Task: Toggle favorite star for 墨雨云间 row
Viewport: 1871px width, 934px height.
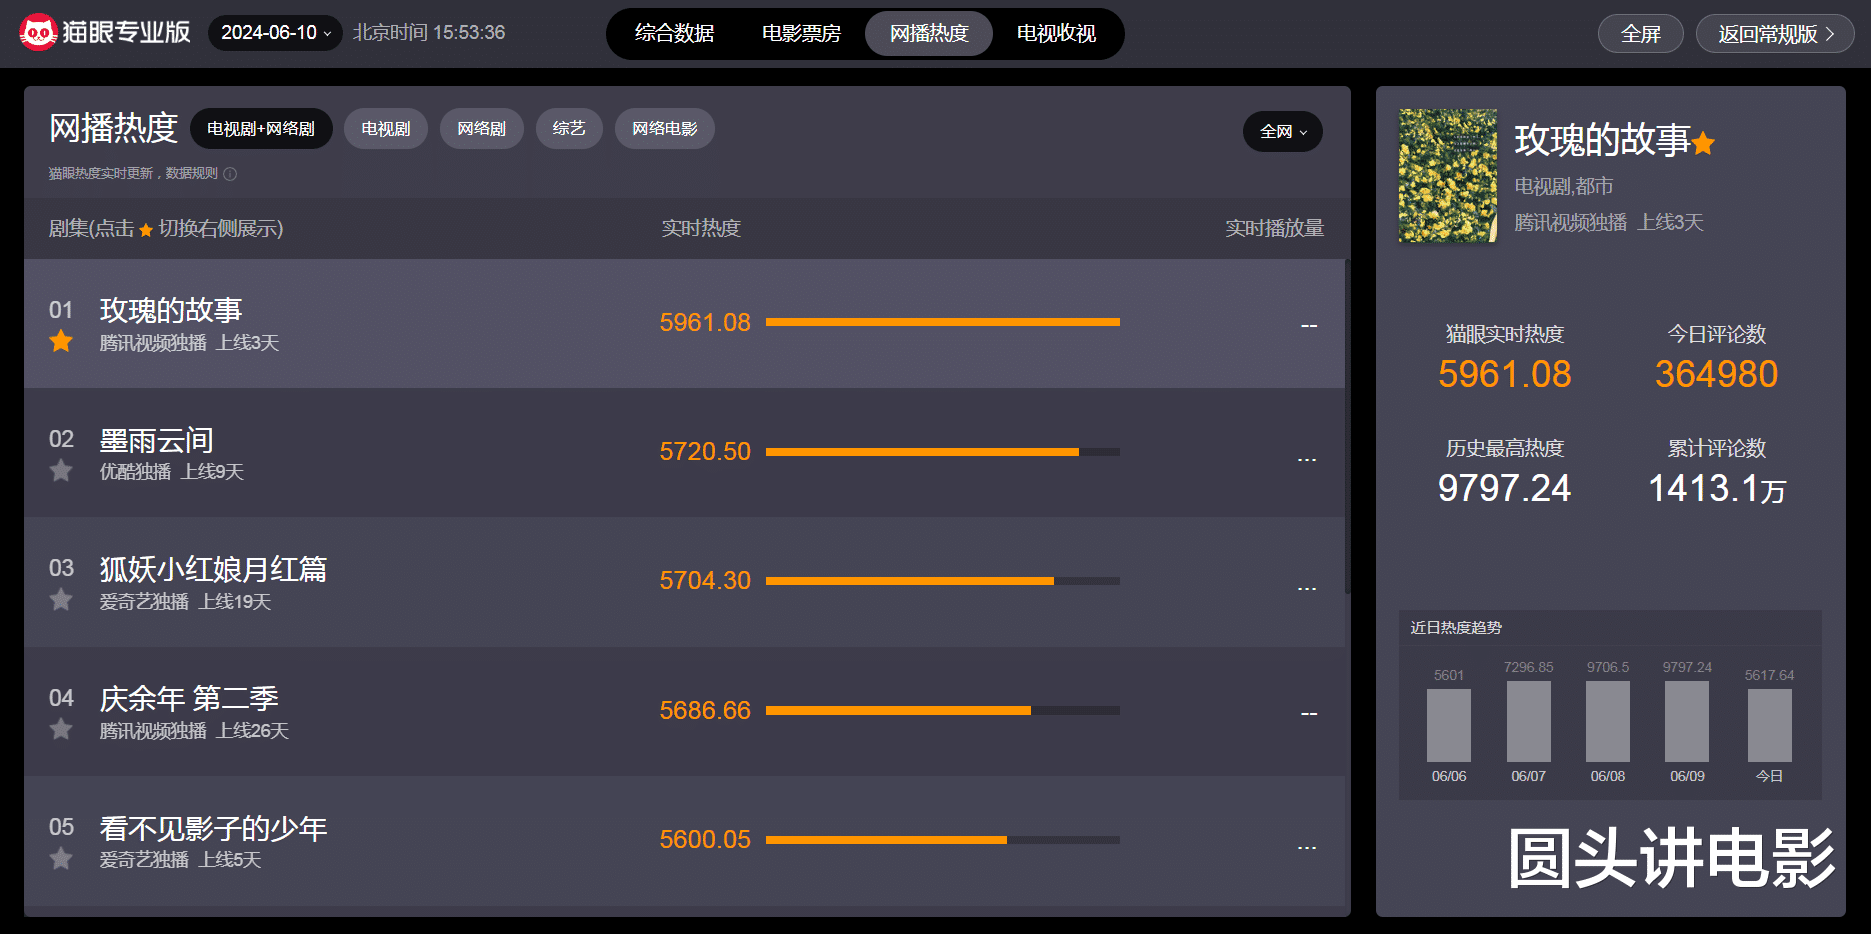Action: point(61,470)
